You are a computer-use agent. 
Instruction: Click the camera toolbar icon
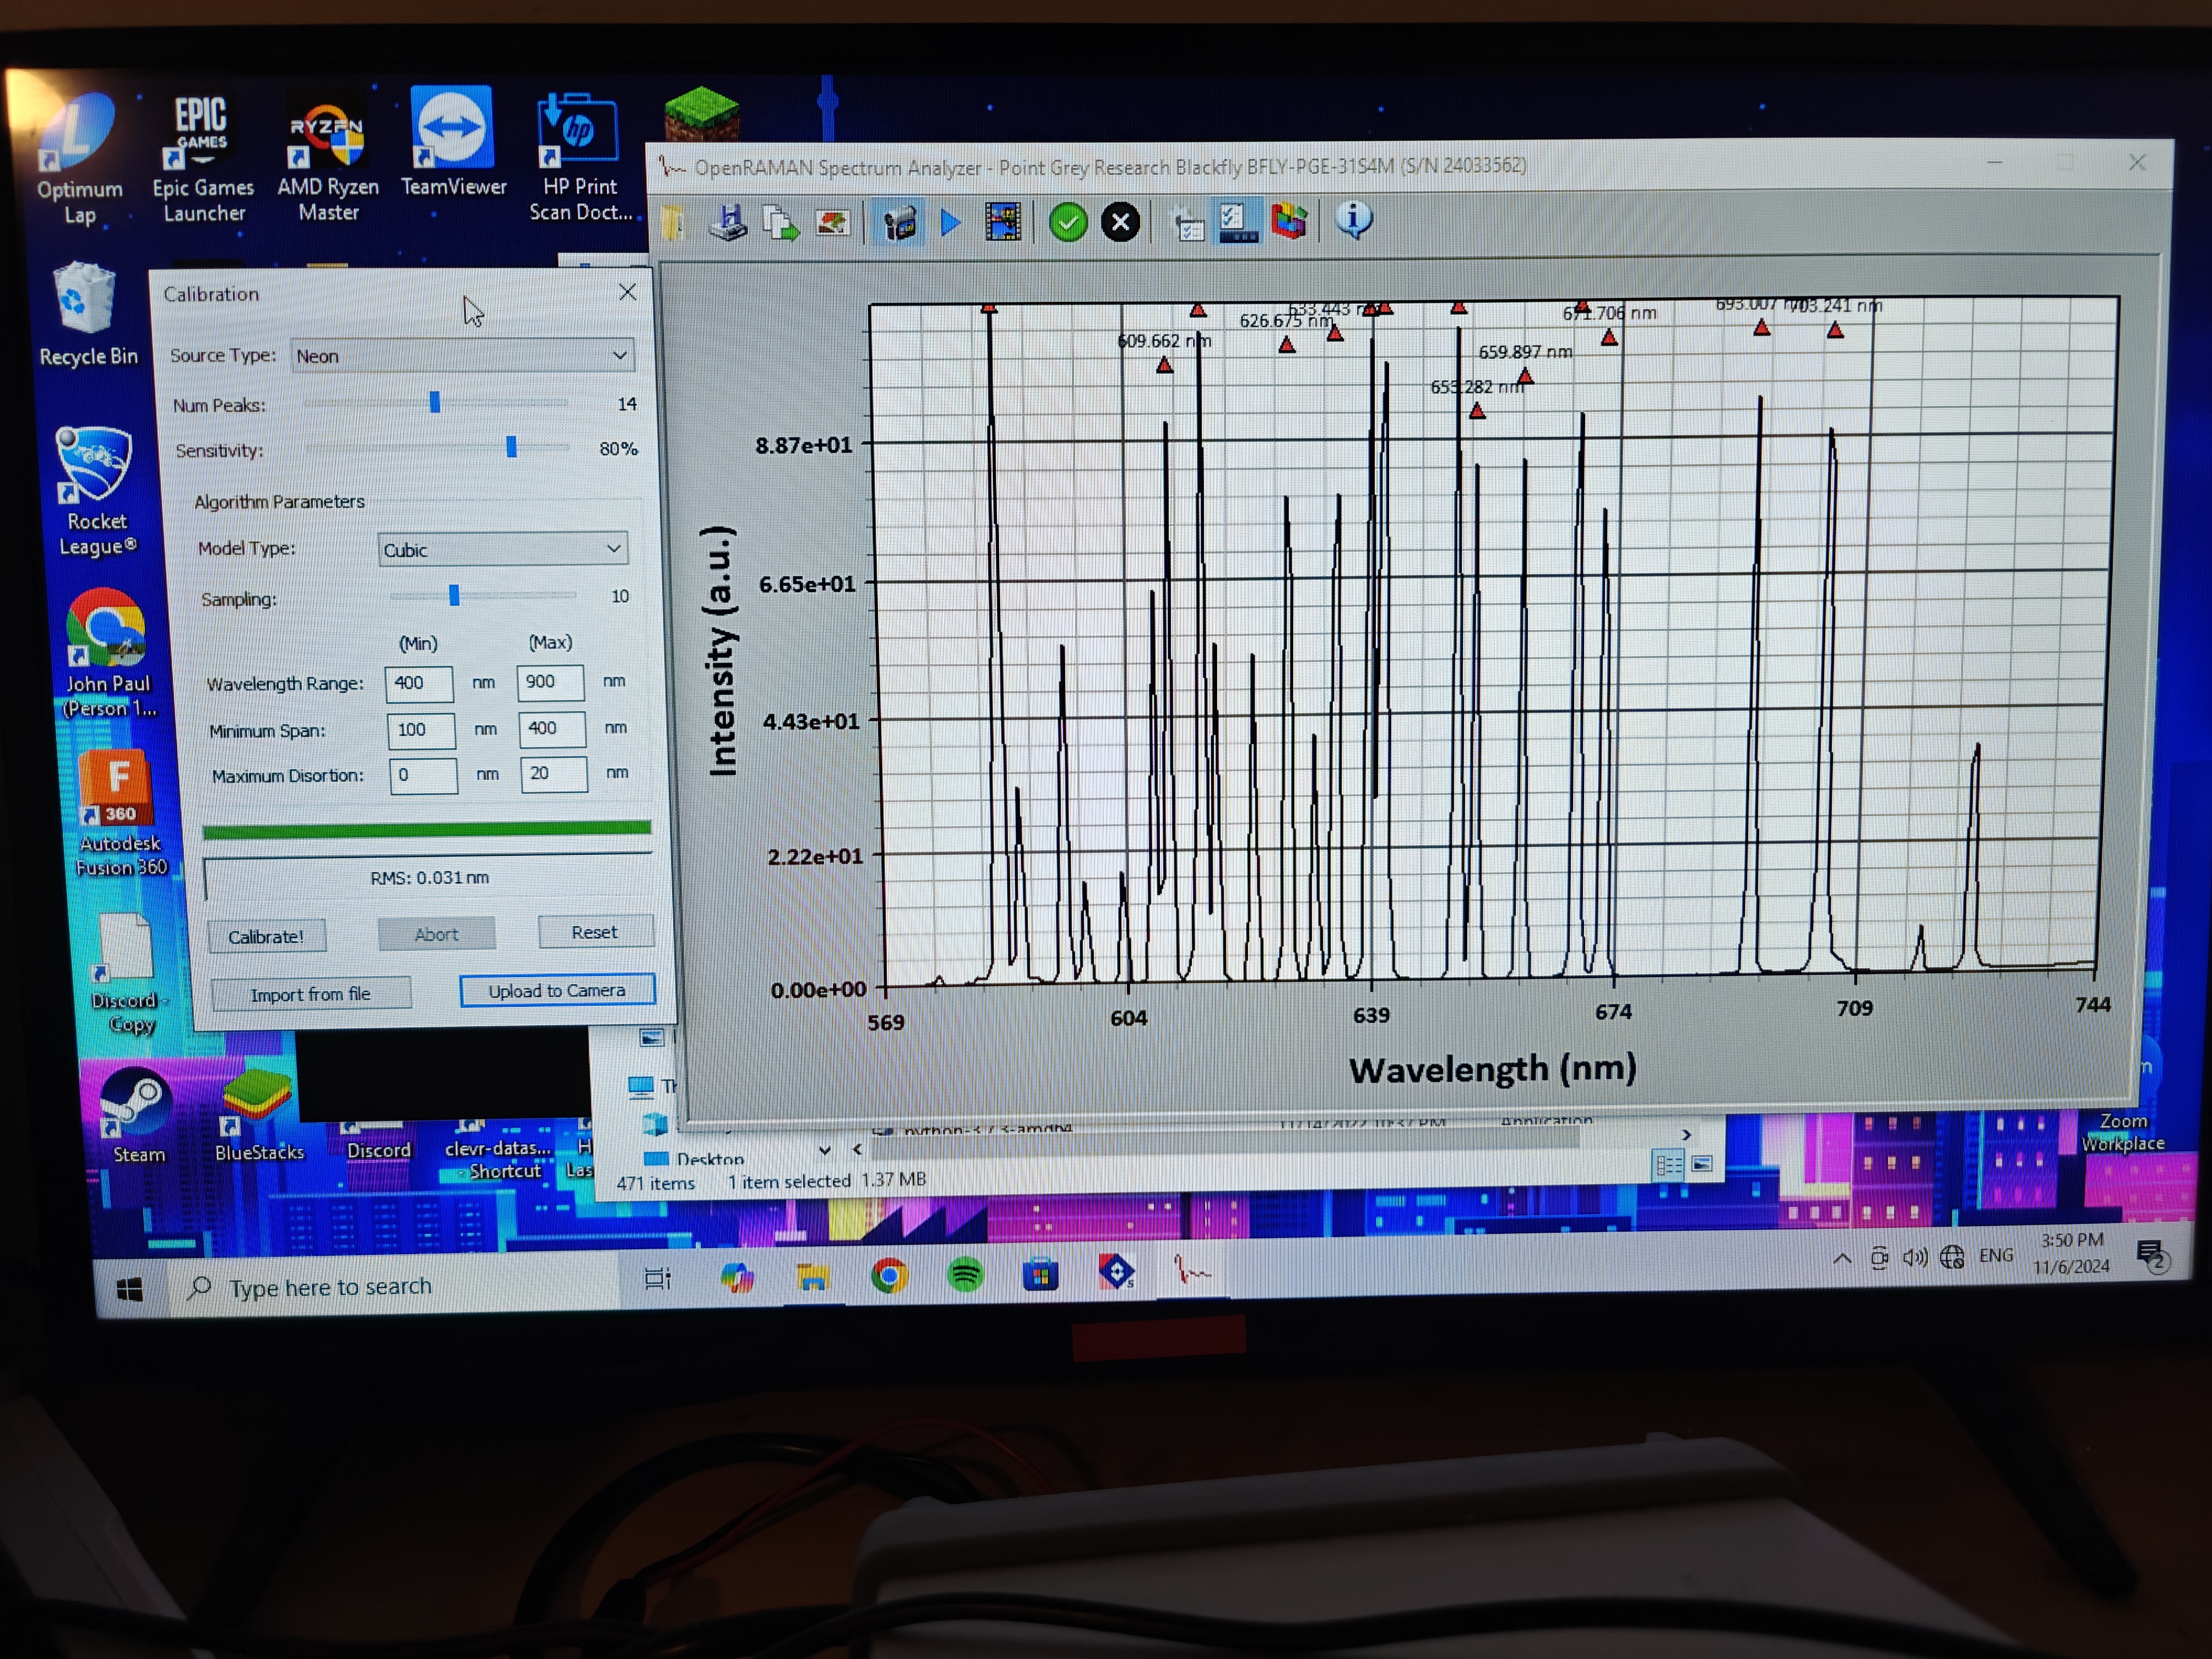coord(899,222)
